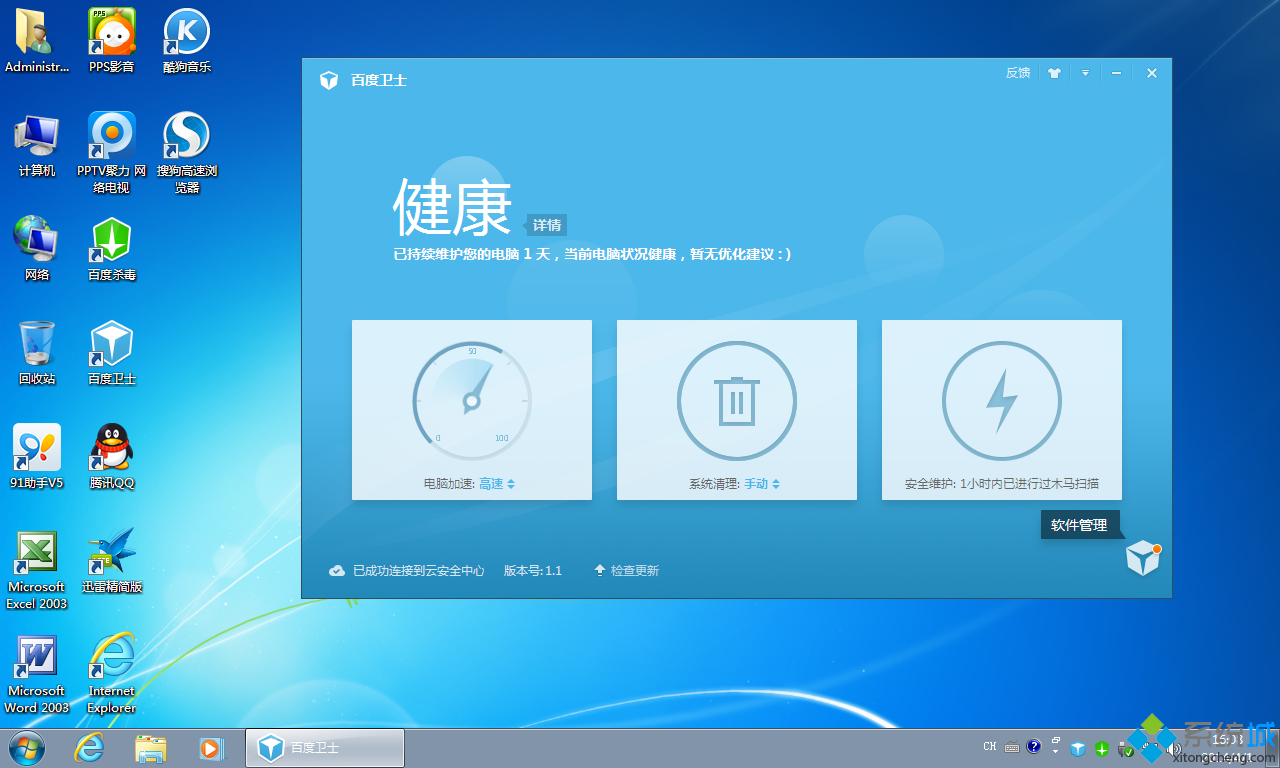
Task: Click the speedometer PC acceleration icon
Action: [472, 400]
